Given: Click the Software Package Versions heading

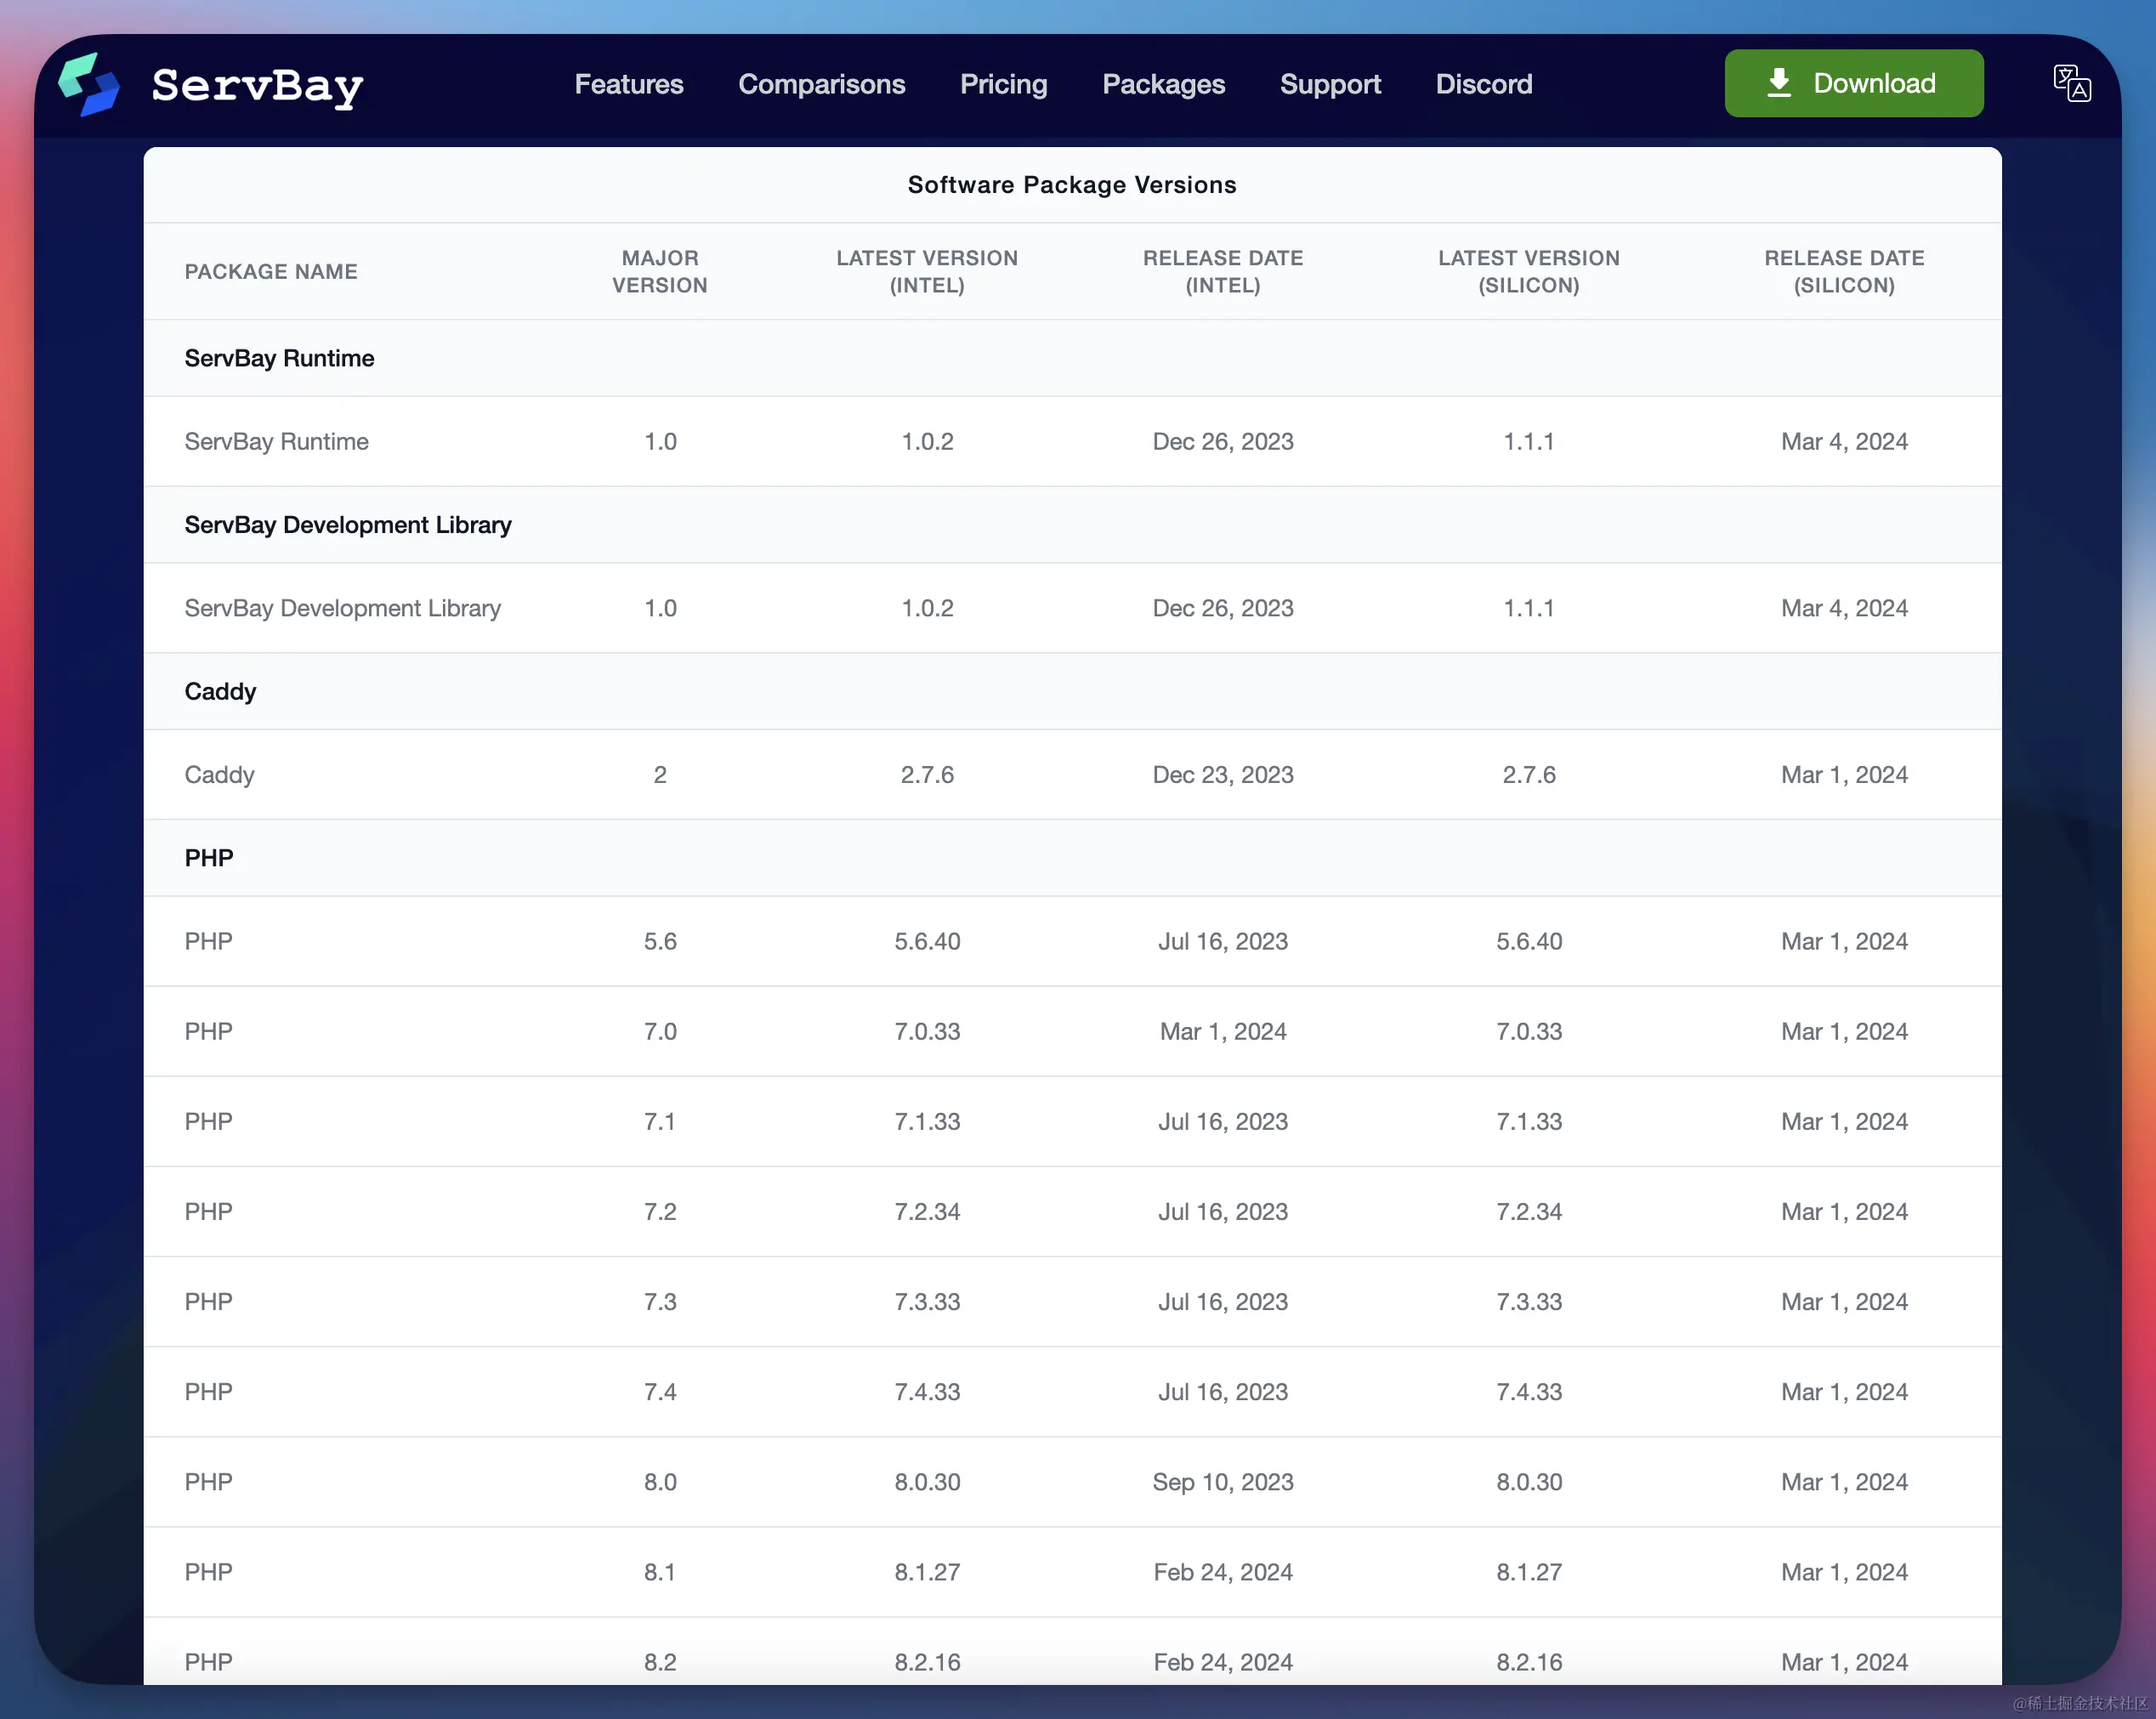Looking at the screenshot, I should 1072,185.
